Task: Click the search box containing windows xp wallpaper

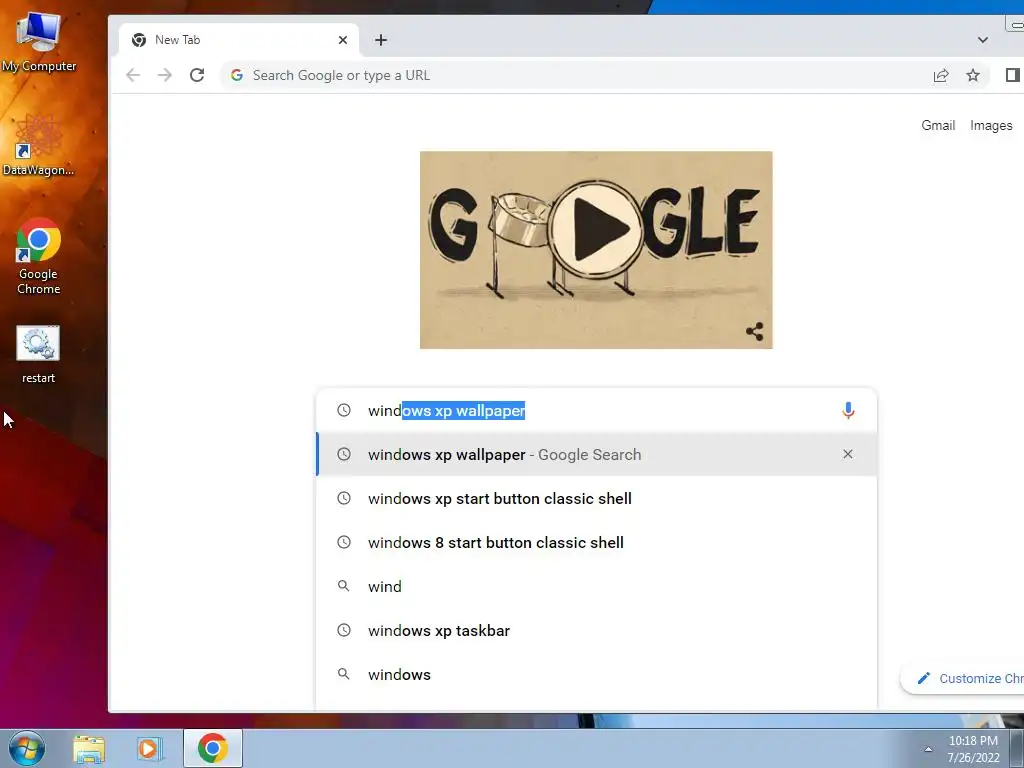Action: coord(596,410)
